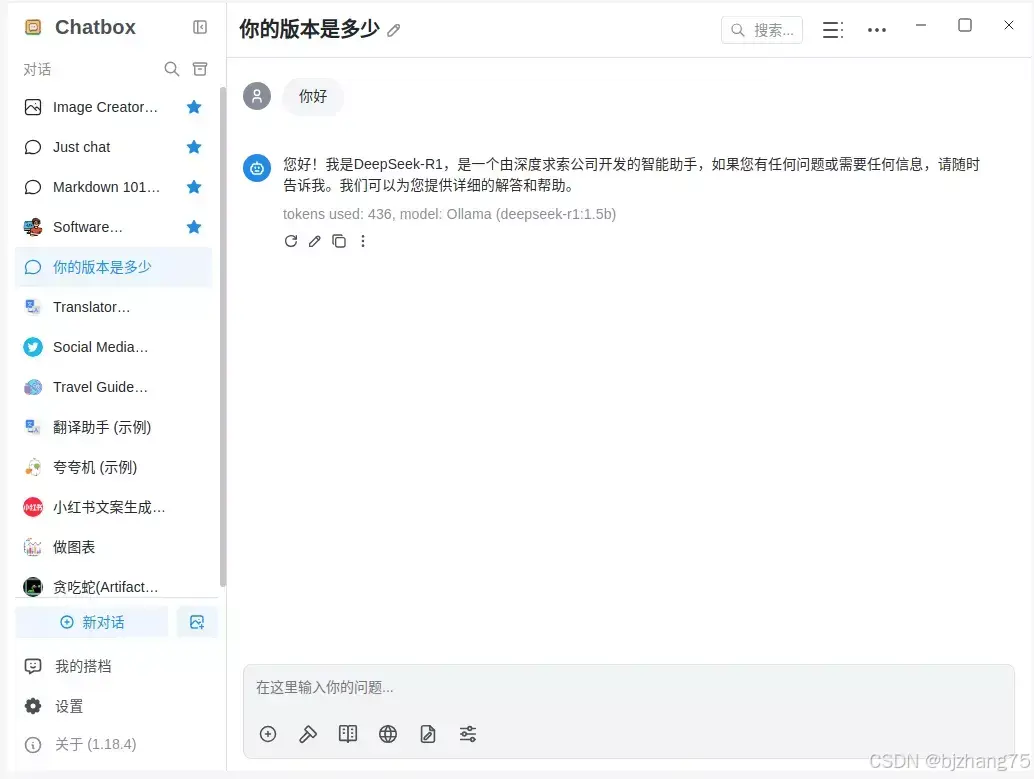Start a new chat with 新对话
Viewport: 1034px width, 779px height.
[x=92, y=622]
